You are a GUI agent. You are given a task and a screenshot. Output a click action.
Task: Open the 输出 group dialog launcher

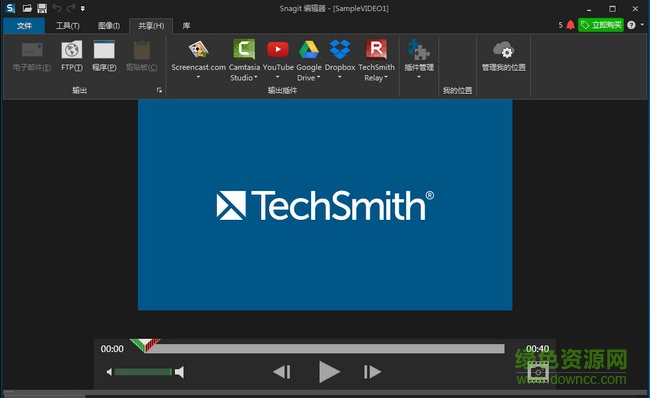coord(159,90)
